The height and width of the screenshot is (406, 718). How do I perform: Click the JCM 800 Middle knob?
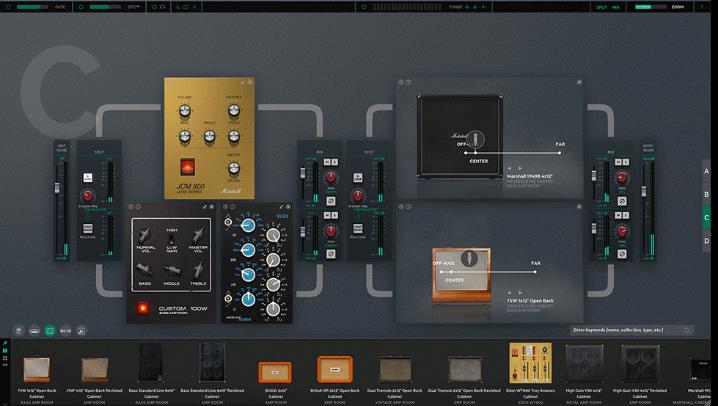tap(209, 136)
